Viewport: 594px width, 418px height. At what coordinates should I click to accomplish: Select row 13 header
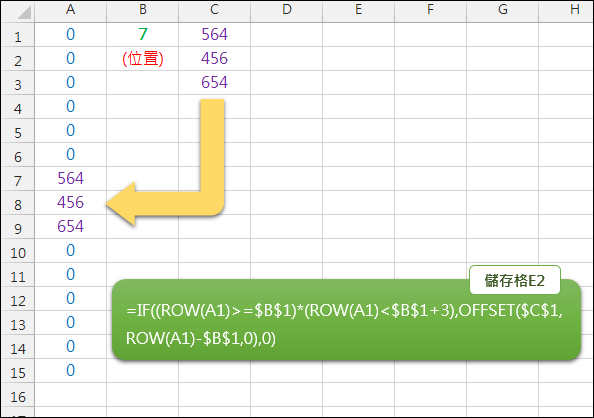pos(18,323)
